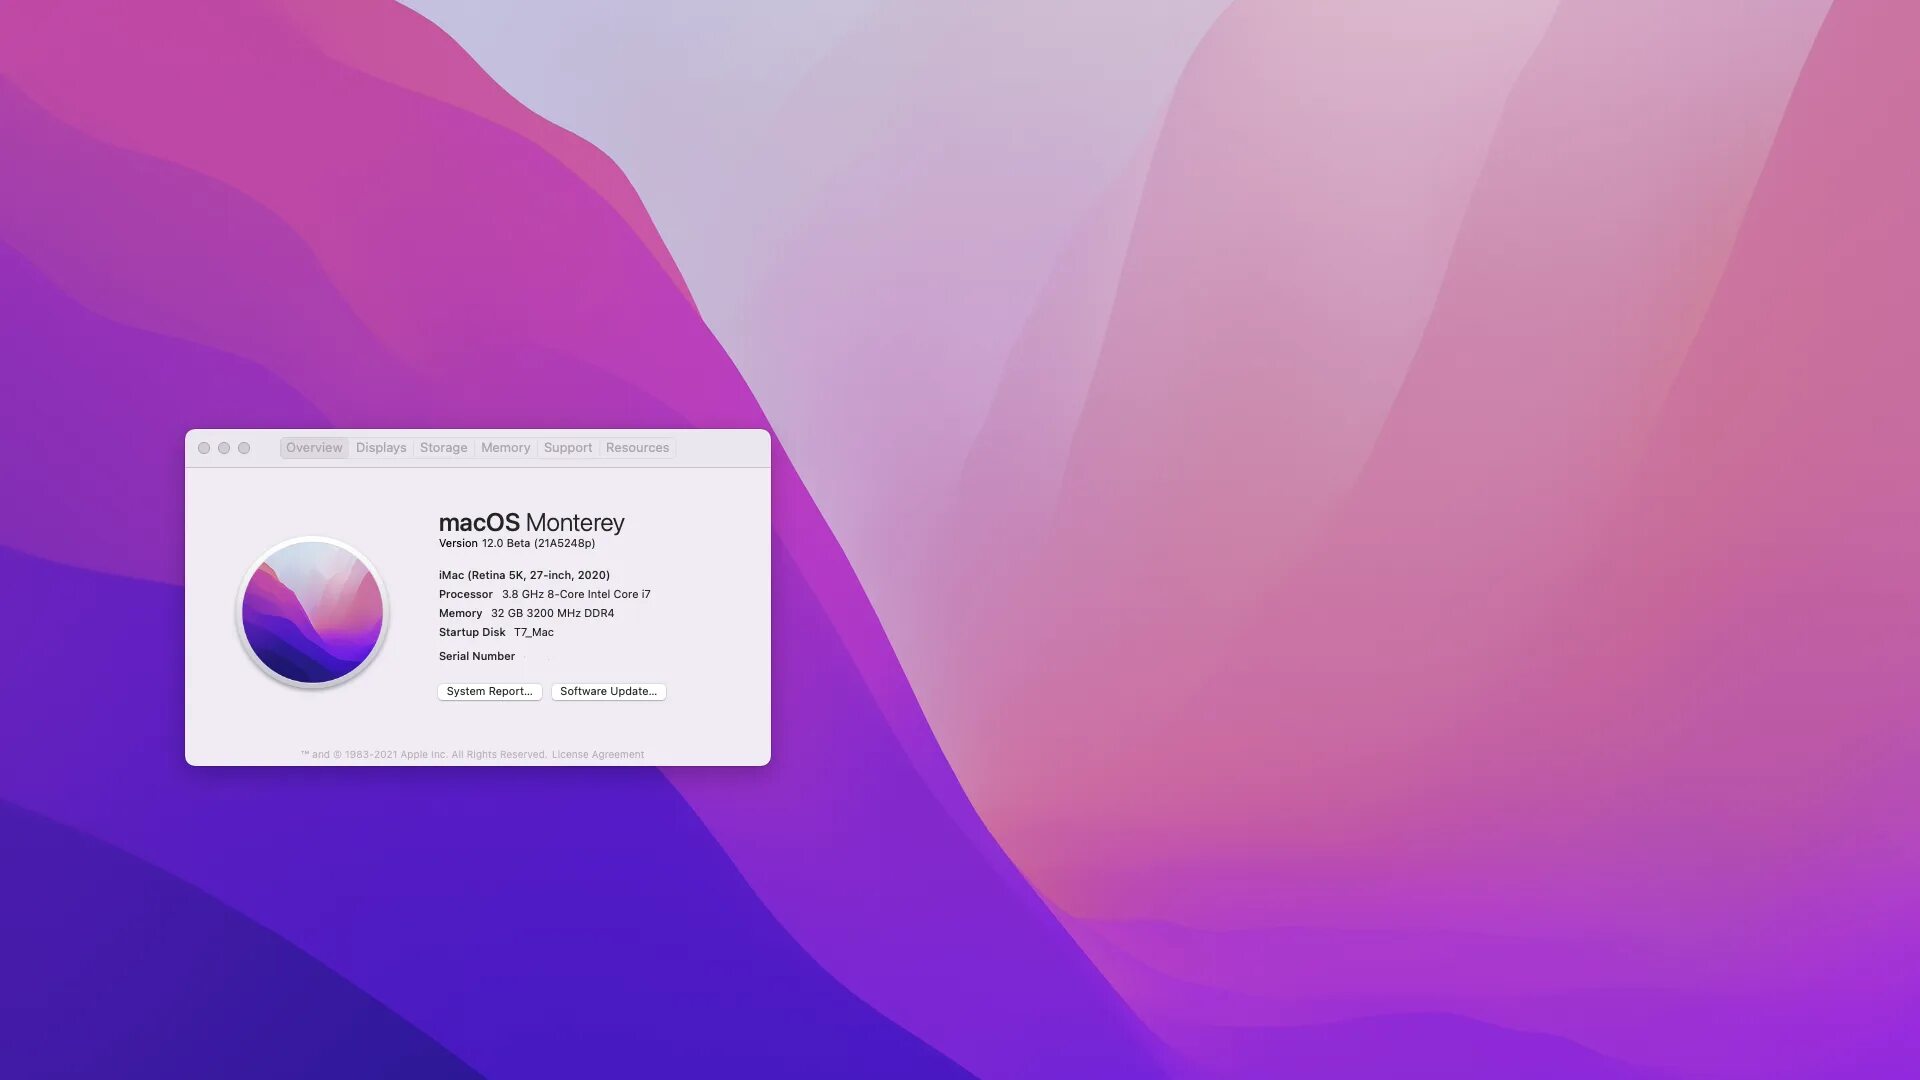Close the About This Mac window
The width and height of the screenshot is (1920, 1080).
[204, 448]
